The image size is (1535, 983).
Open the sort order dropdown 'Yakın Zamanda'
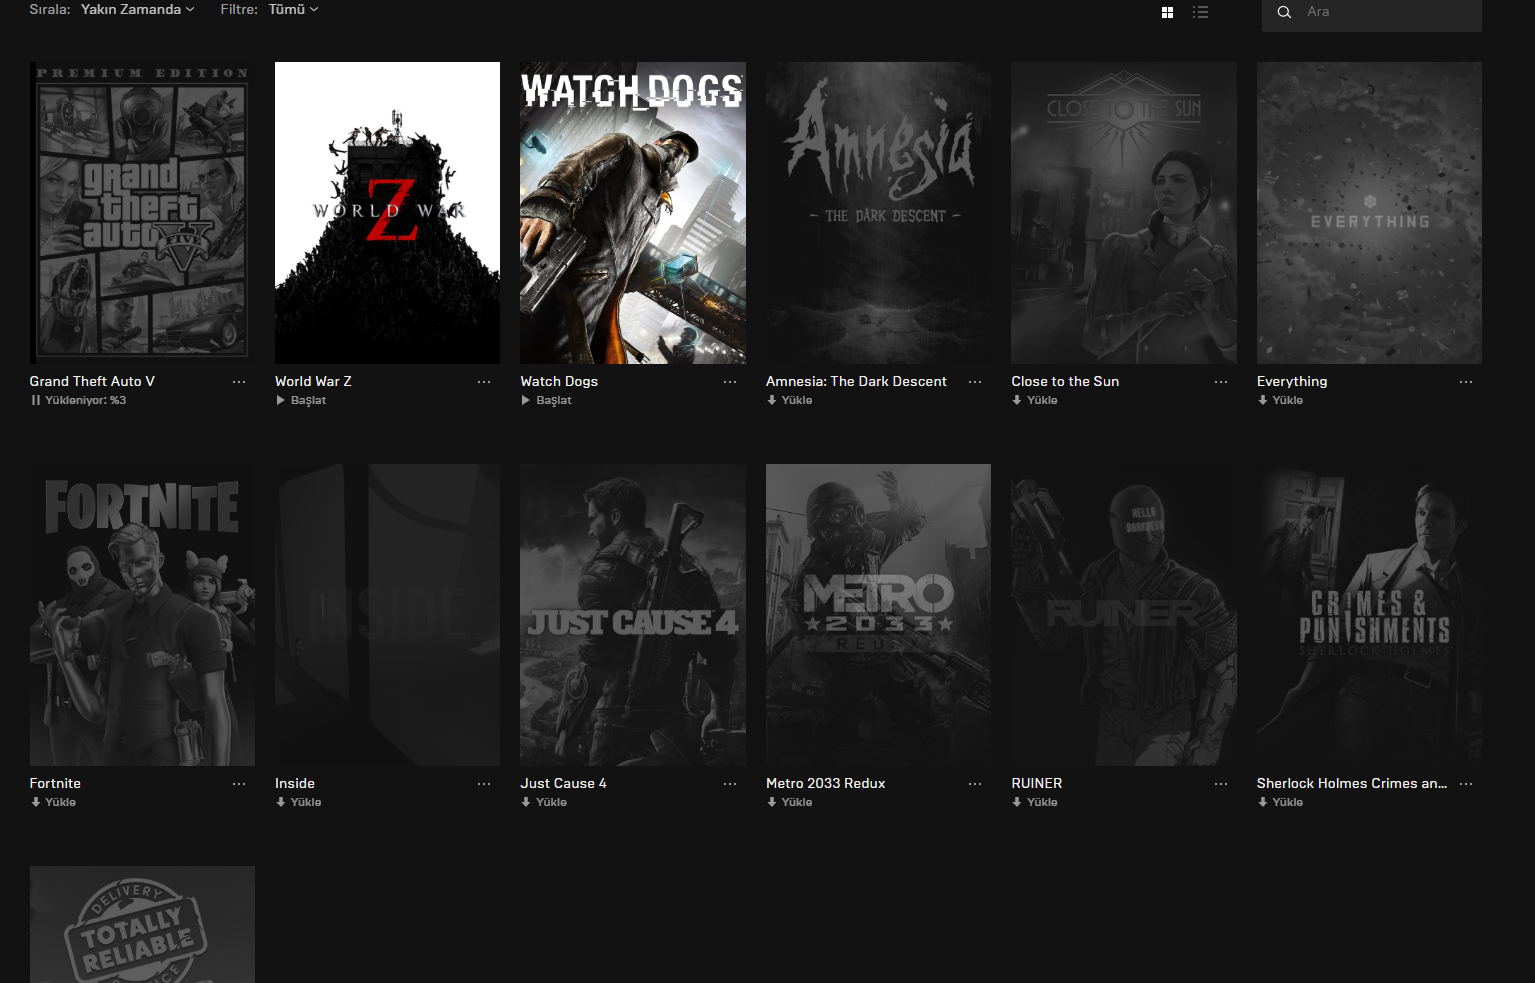(137, 9)
